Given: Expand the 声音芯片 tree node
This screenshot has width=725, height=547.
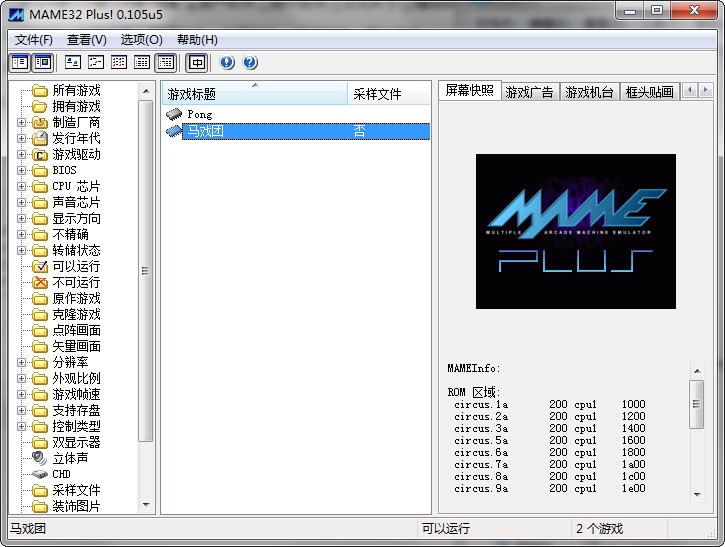Looking at the screenshot, I should tap(21, 203).
